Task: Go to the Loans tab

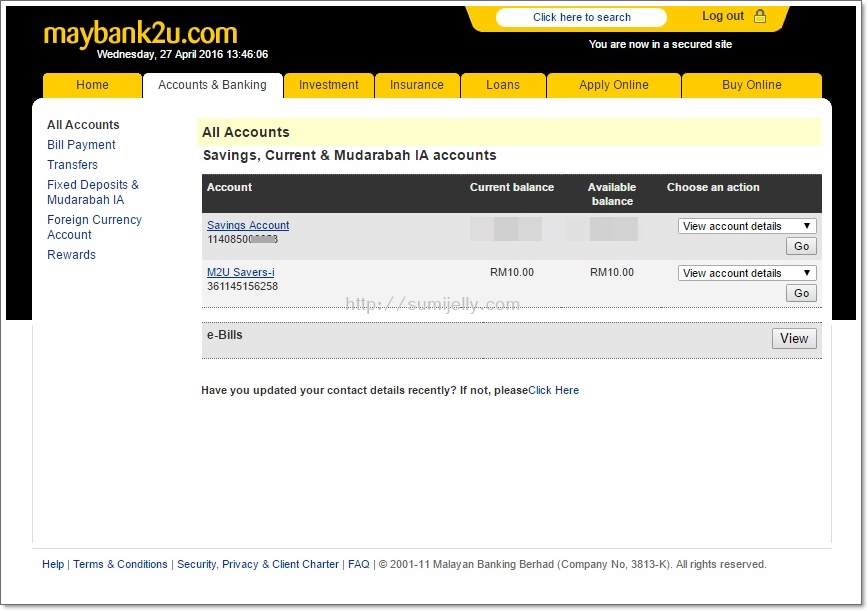Action: [503, 85]
